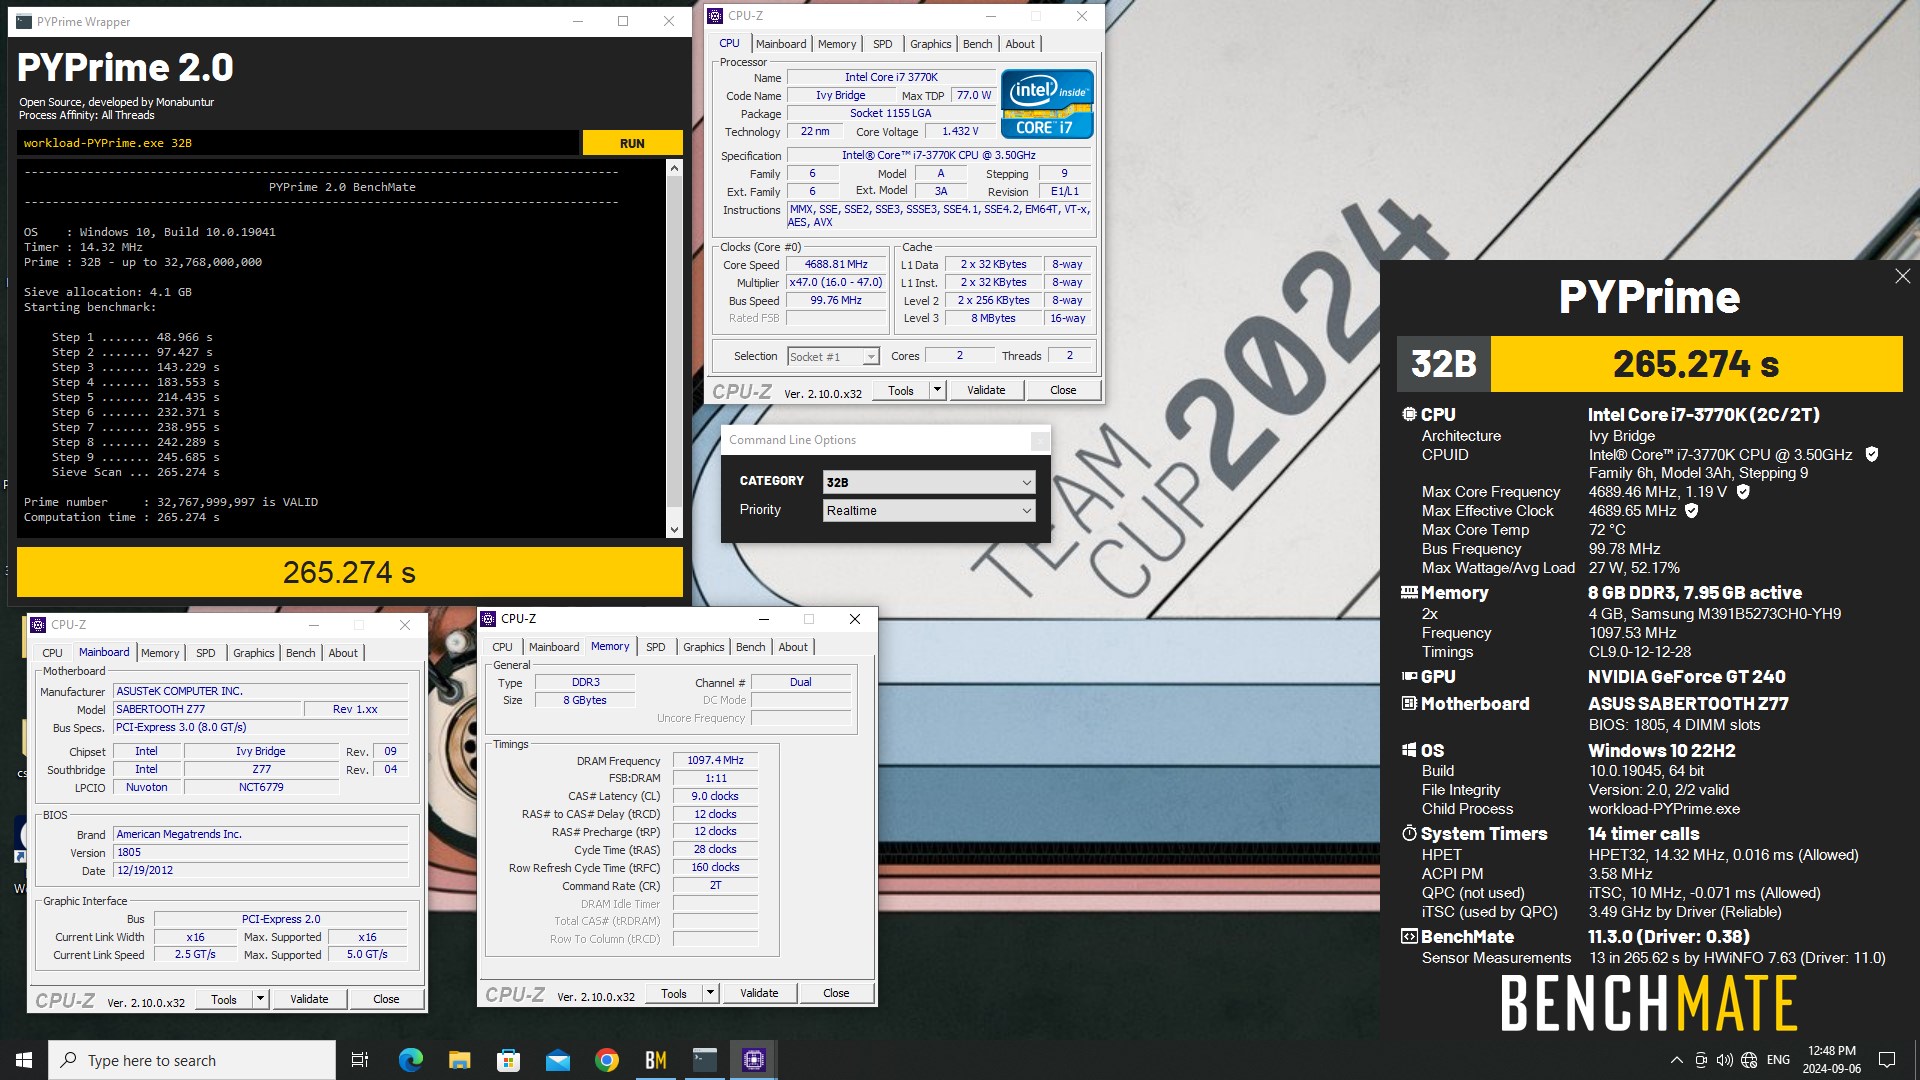The height and width of the screenshot is (1080, 1920).
Task: Click the Motherboard icon in BenchMate panel
Action: [x=1409, y=704]
